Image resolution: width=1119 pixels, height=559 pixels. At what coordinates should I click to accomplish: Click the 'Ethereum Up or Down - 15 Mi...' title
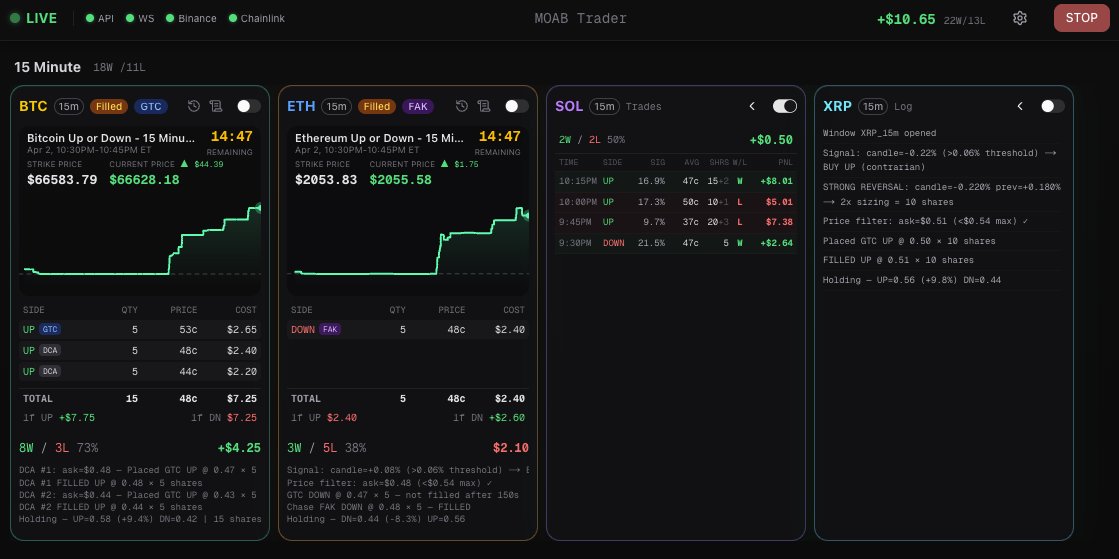(x=380, y=138)
